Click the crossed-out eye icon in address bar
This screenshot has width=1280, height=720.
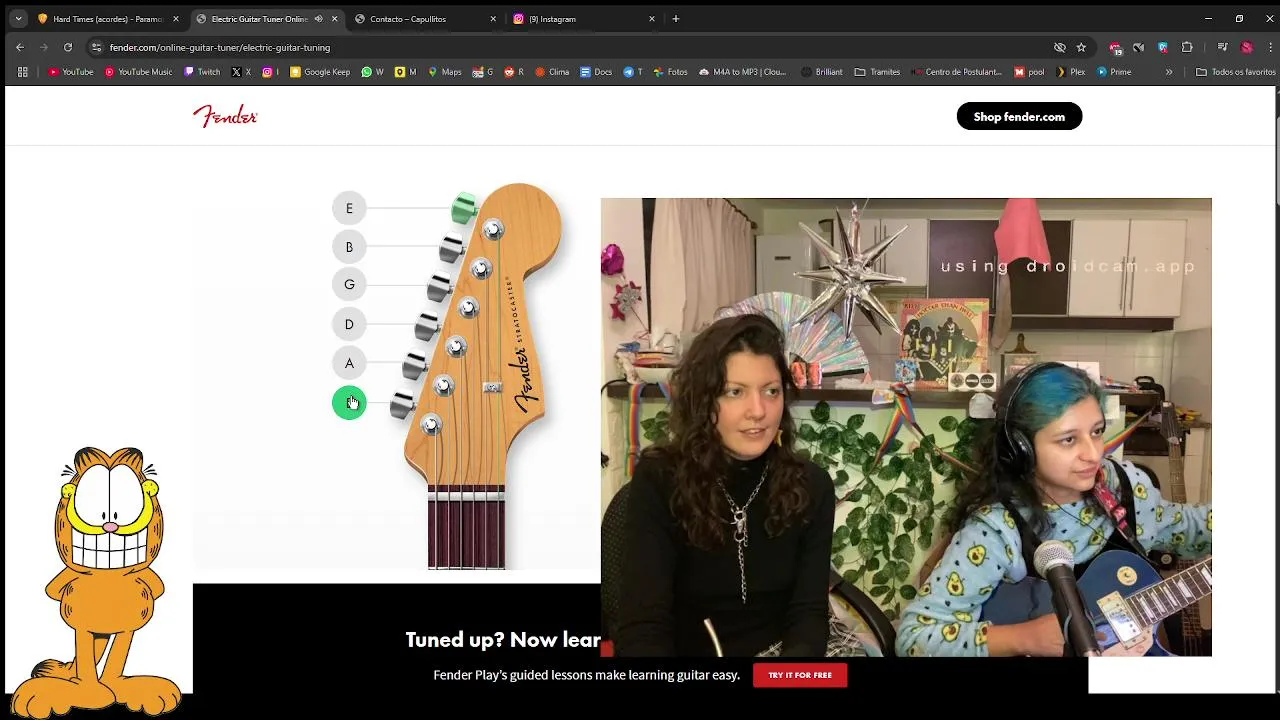[1060, 47]
